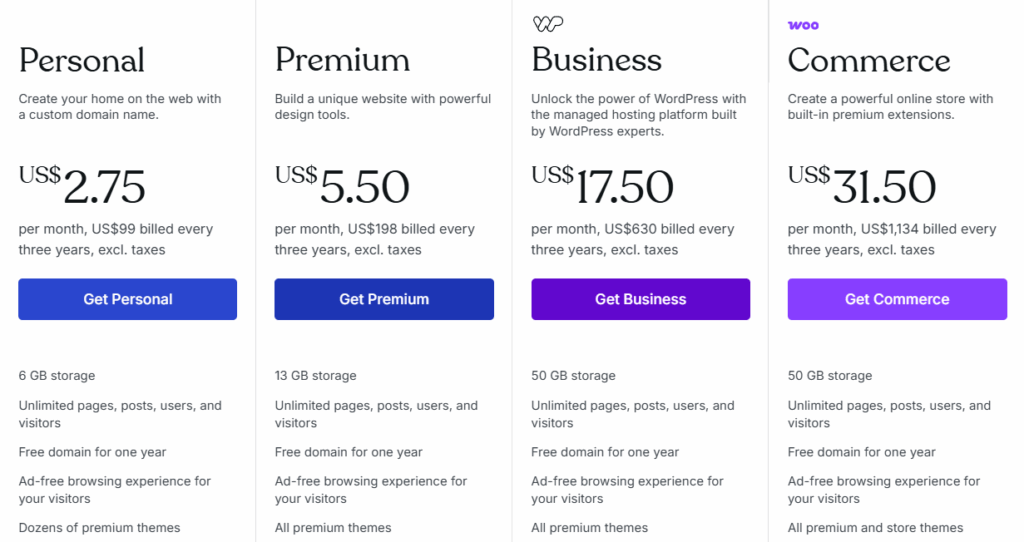
Task: Click the Get Commerce button
Action: tap(897, 299)
